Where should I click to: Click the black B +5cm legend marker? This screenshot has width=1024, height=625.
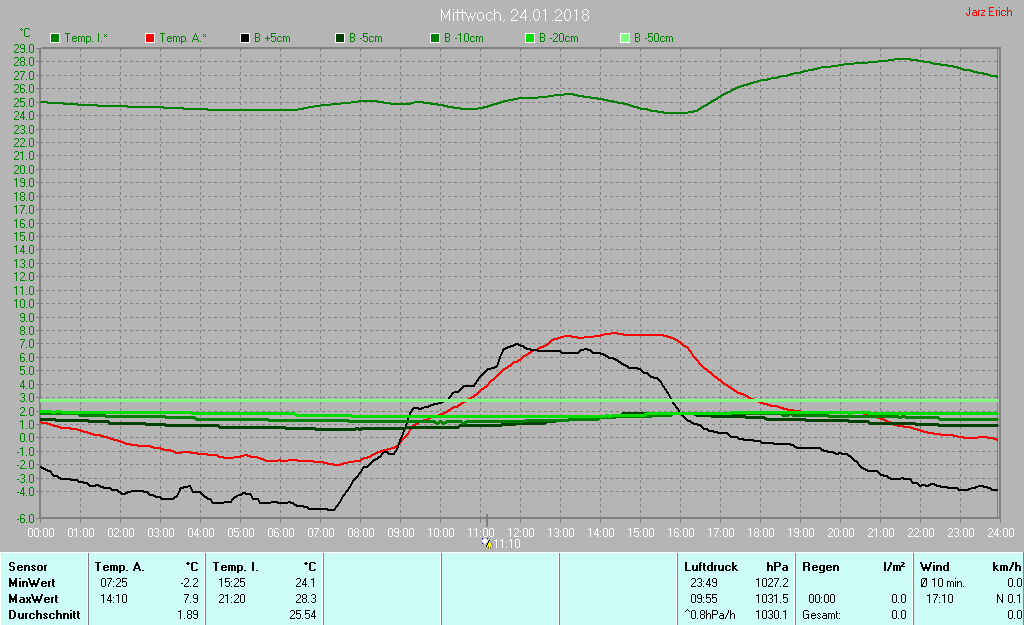[x=245, y=38]
